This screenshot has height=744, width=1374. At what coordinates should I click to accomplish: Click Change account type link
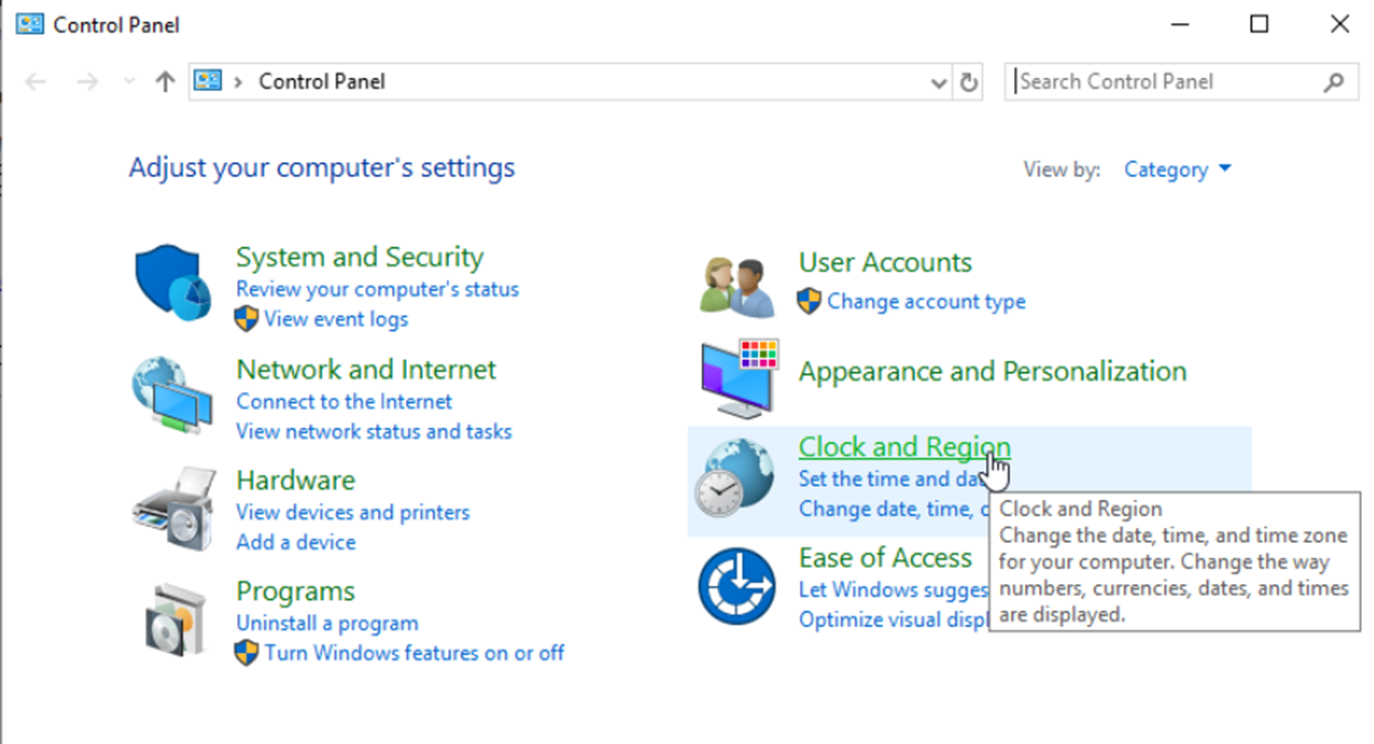click(926, 301)
